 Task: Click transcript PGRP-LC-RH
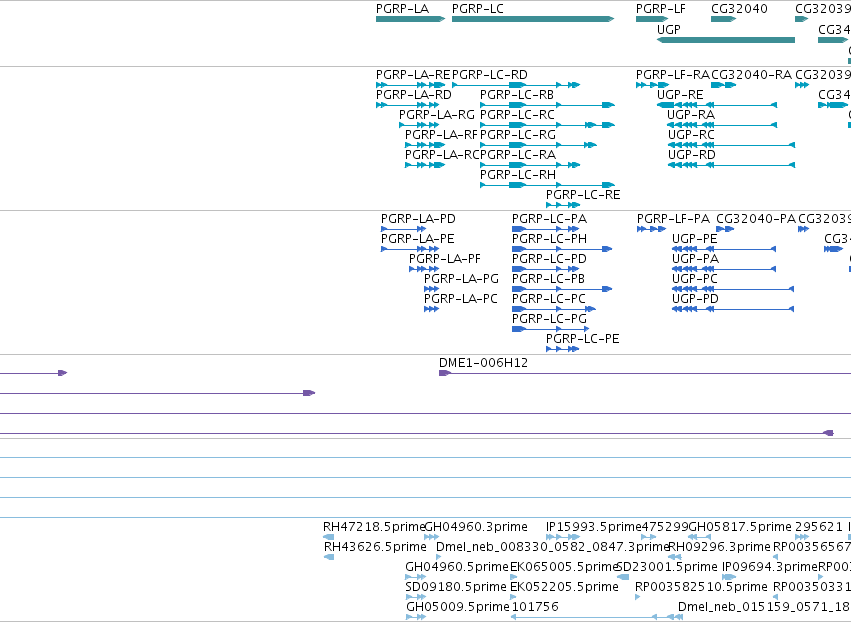tap(547, 185)
